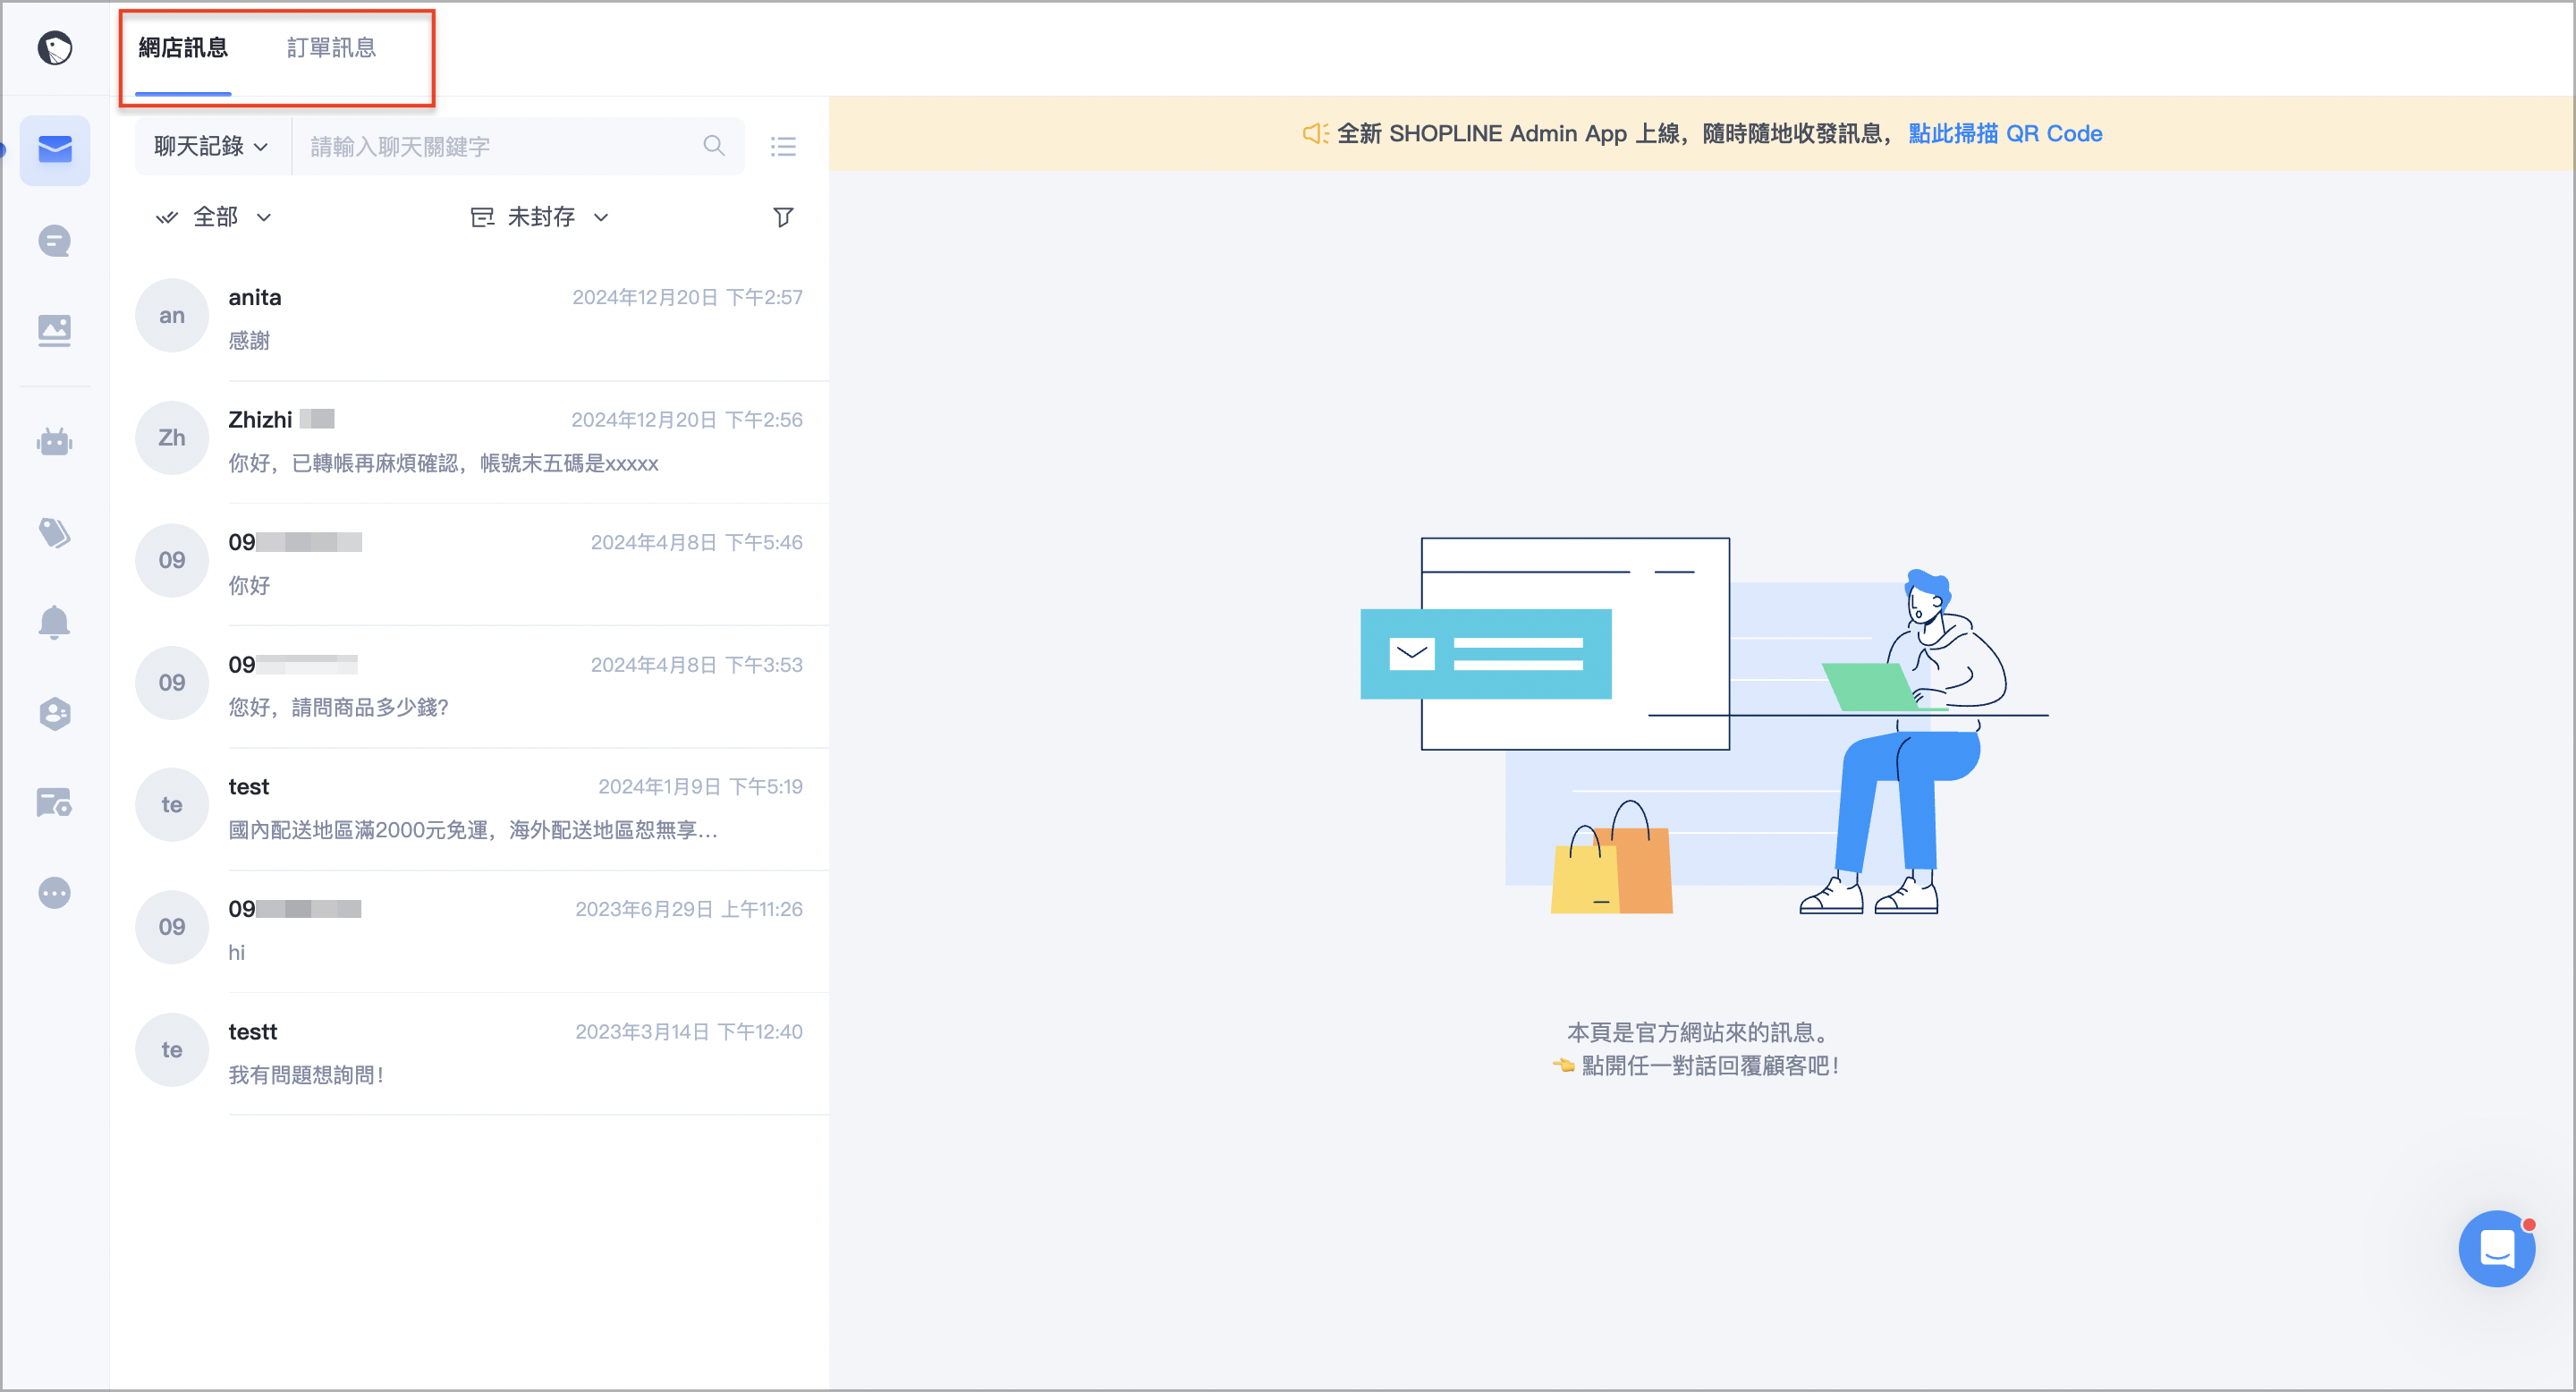Expand the 未封存 archive dropdown
This screenshot has height=1392, width=2576.
pos(540,217)
